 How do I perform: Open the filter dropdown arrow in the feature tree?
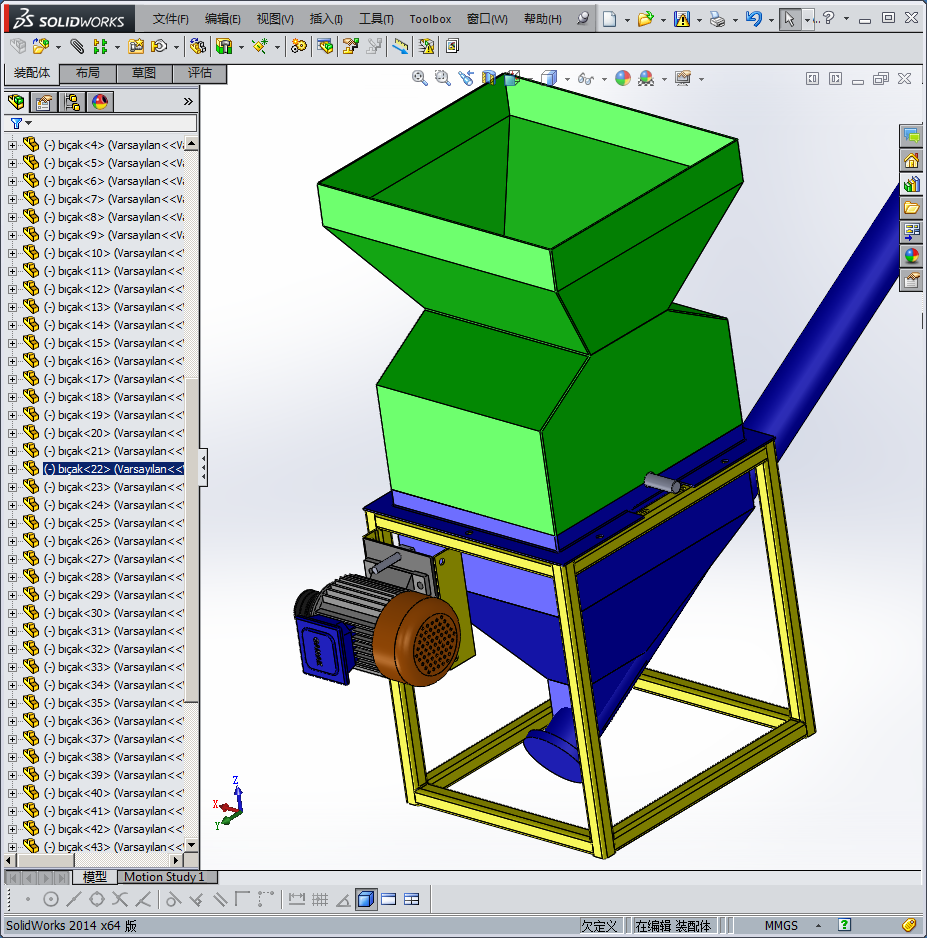(28, 123)
